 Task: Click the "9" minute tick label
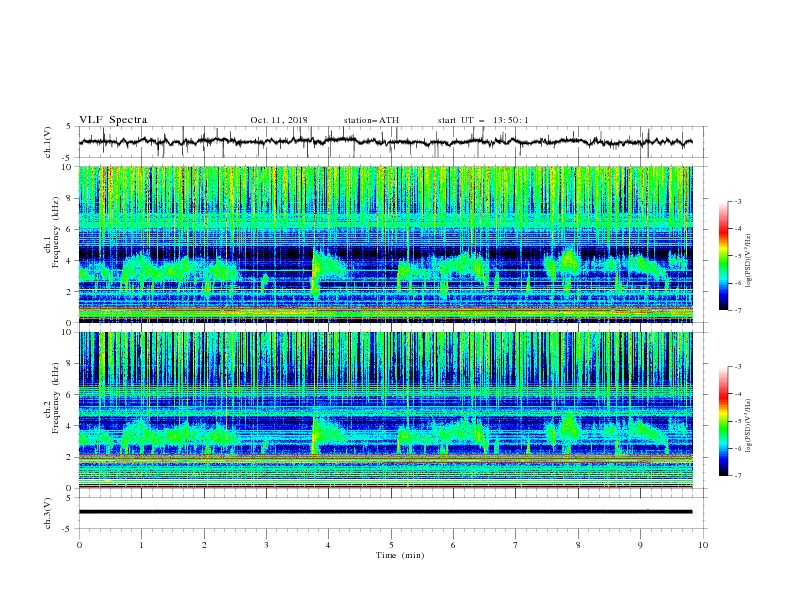pos(640,545)
